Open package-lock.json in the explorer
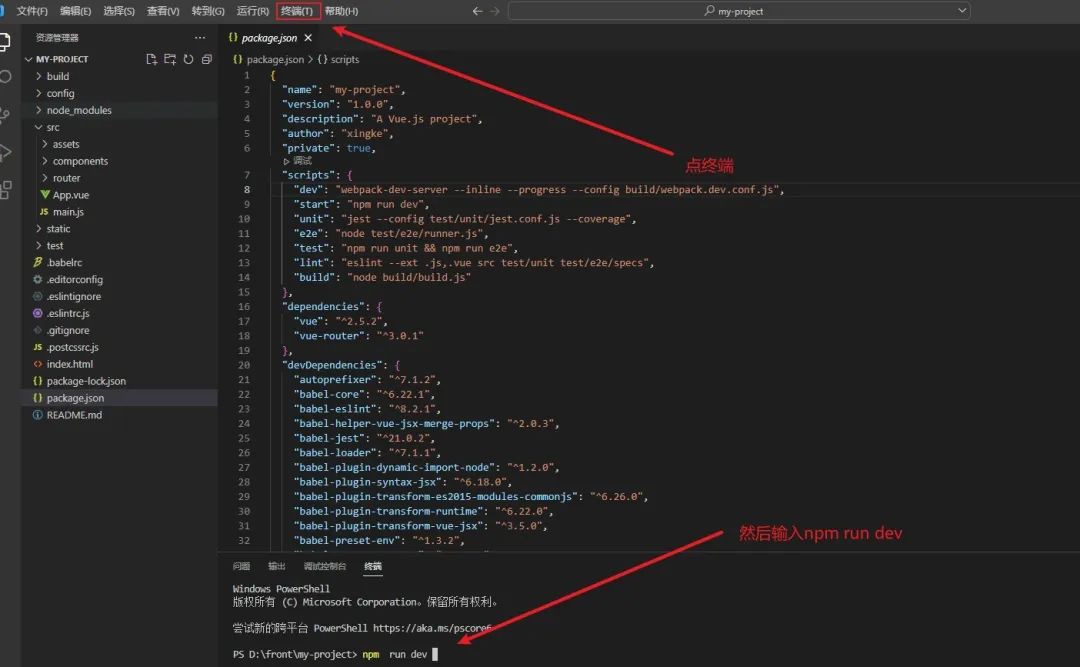This screenshot has height=667, width=1080. [x=85, y=381]
